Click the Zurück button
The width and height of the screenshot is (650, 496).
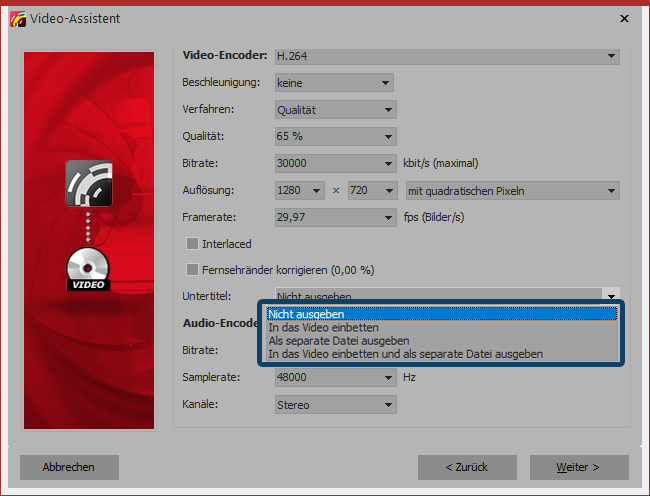pos(467,467)
